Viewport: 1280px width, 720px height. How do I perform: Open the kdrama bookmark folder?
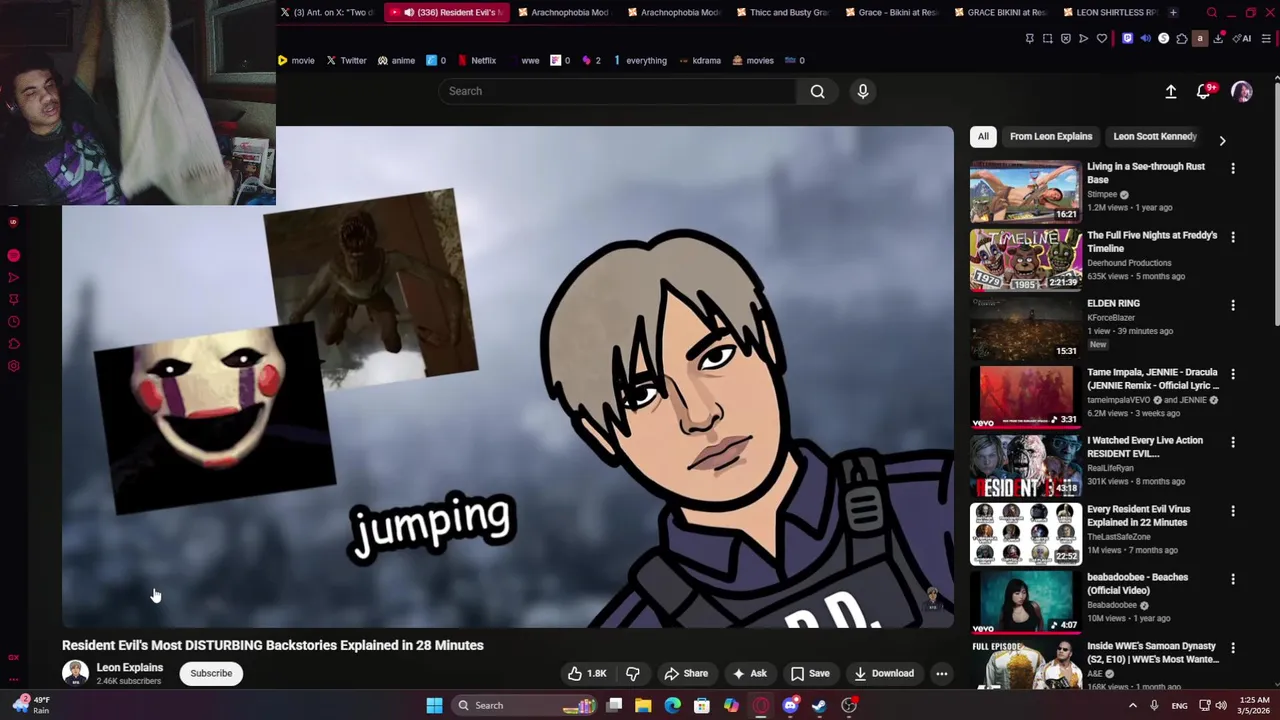point(699,61)
